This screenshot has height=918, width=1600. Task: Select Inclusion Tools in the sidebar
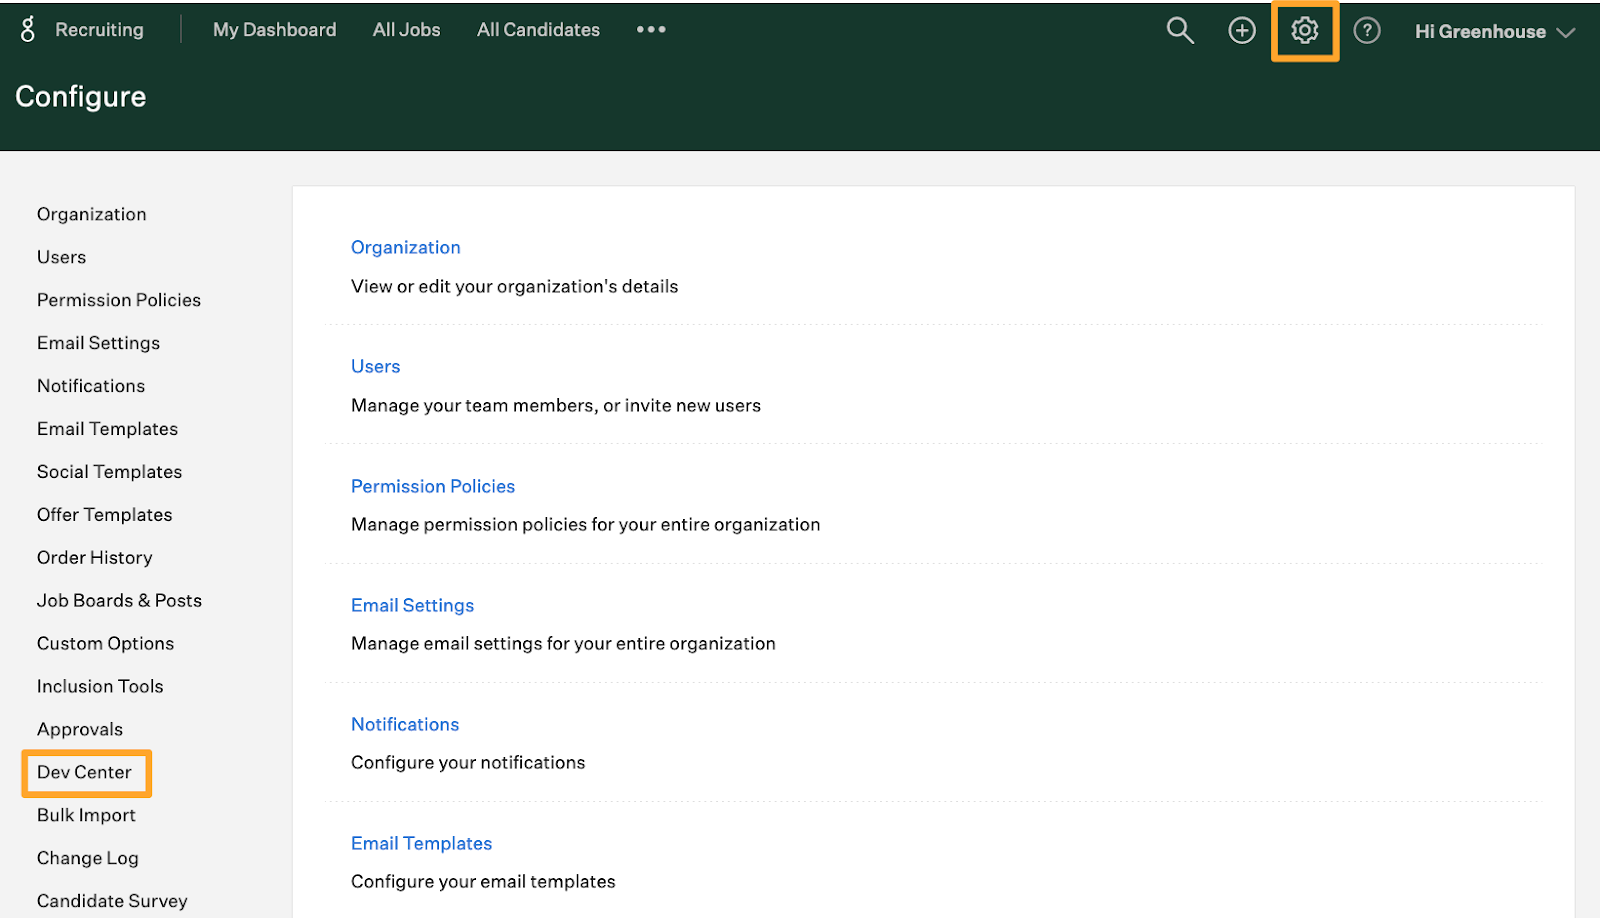click(x=100, y=686)
